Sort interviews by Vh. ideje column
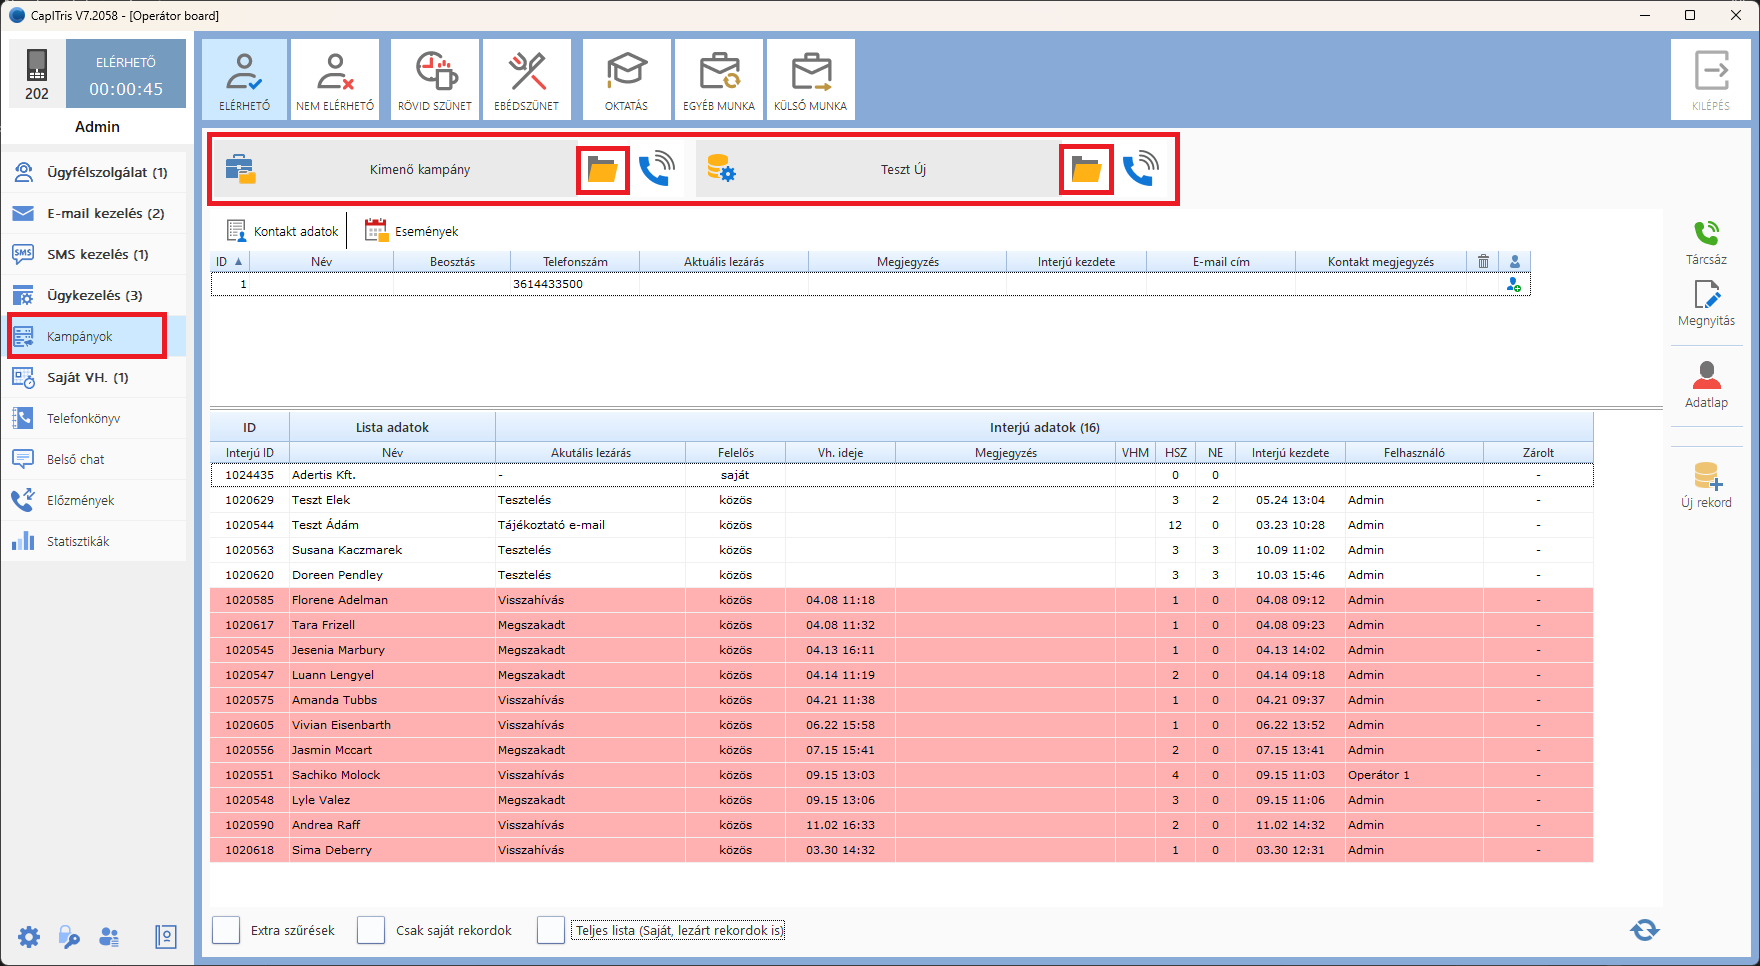 (x=840, y=453)
